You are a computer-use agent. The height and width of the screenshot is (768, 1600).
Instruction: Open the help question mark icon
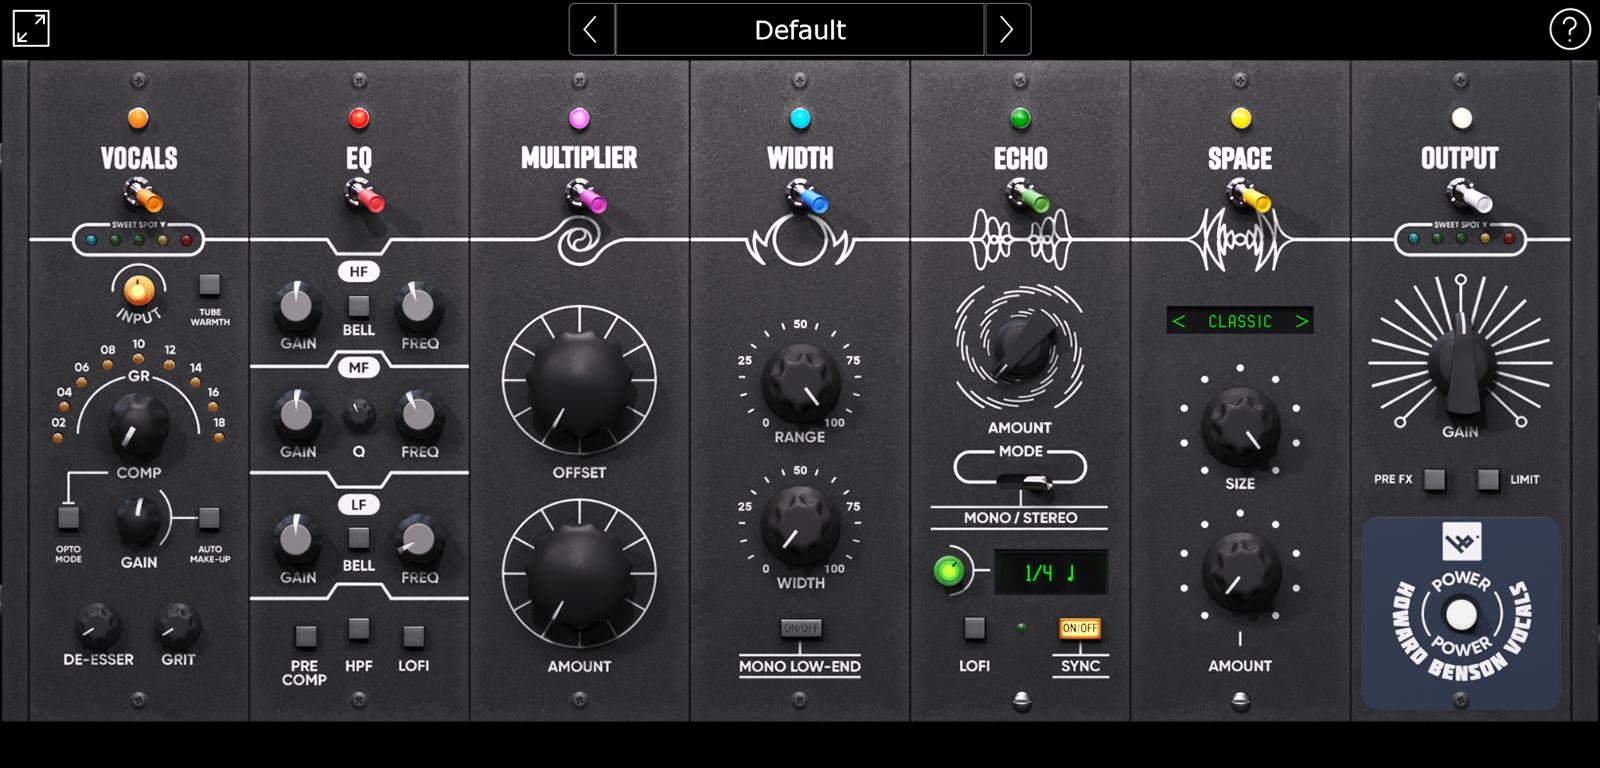[x=1569, y=30]
